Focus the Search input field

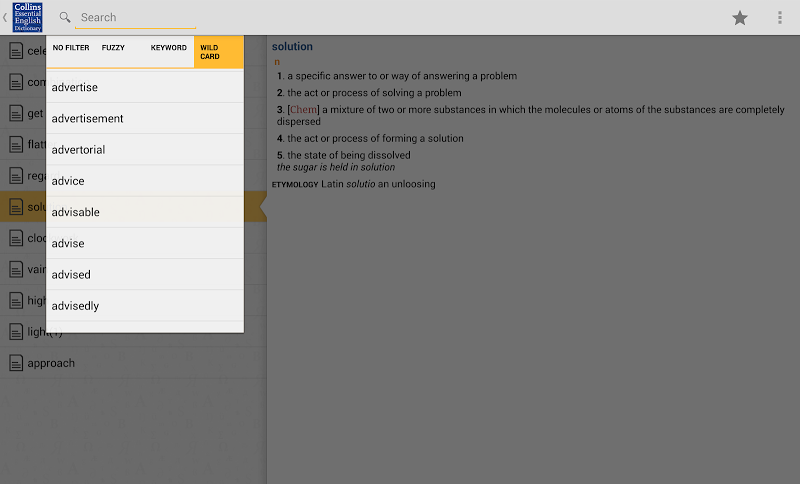pyautogui.click(x=136, y=18)
